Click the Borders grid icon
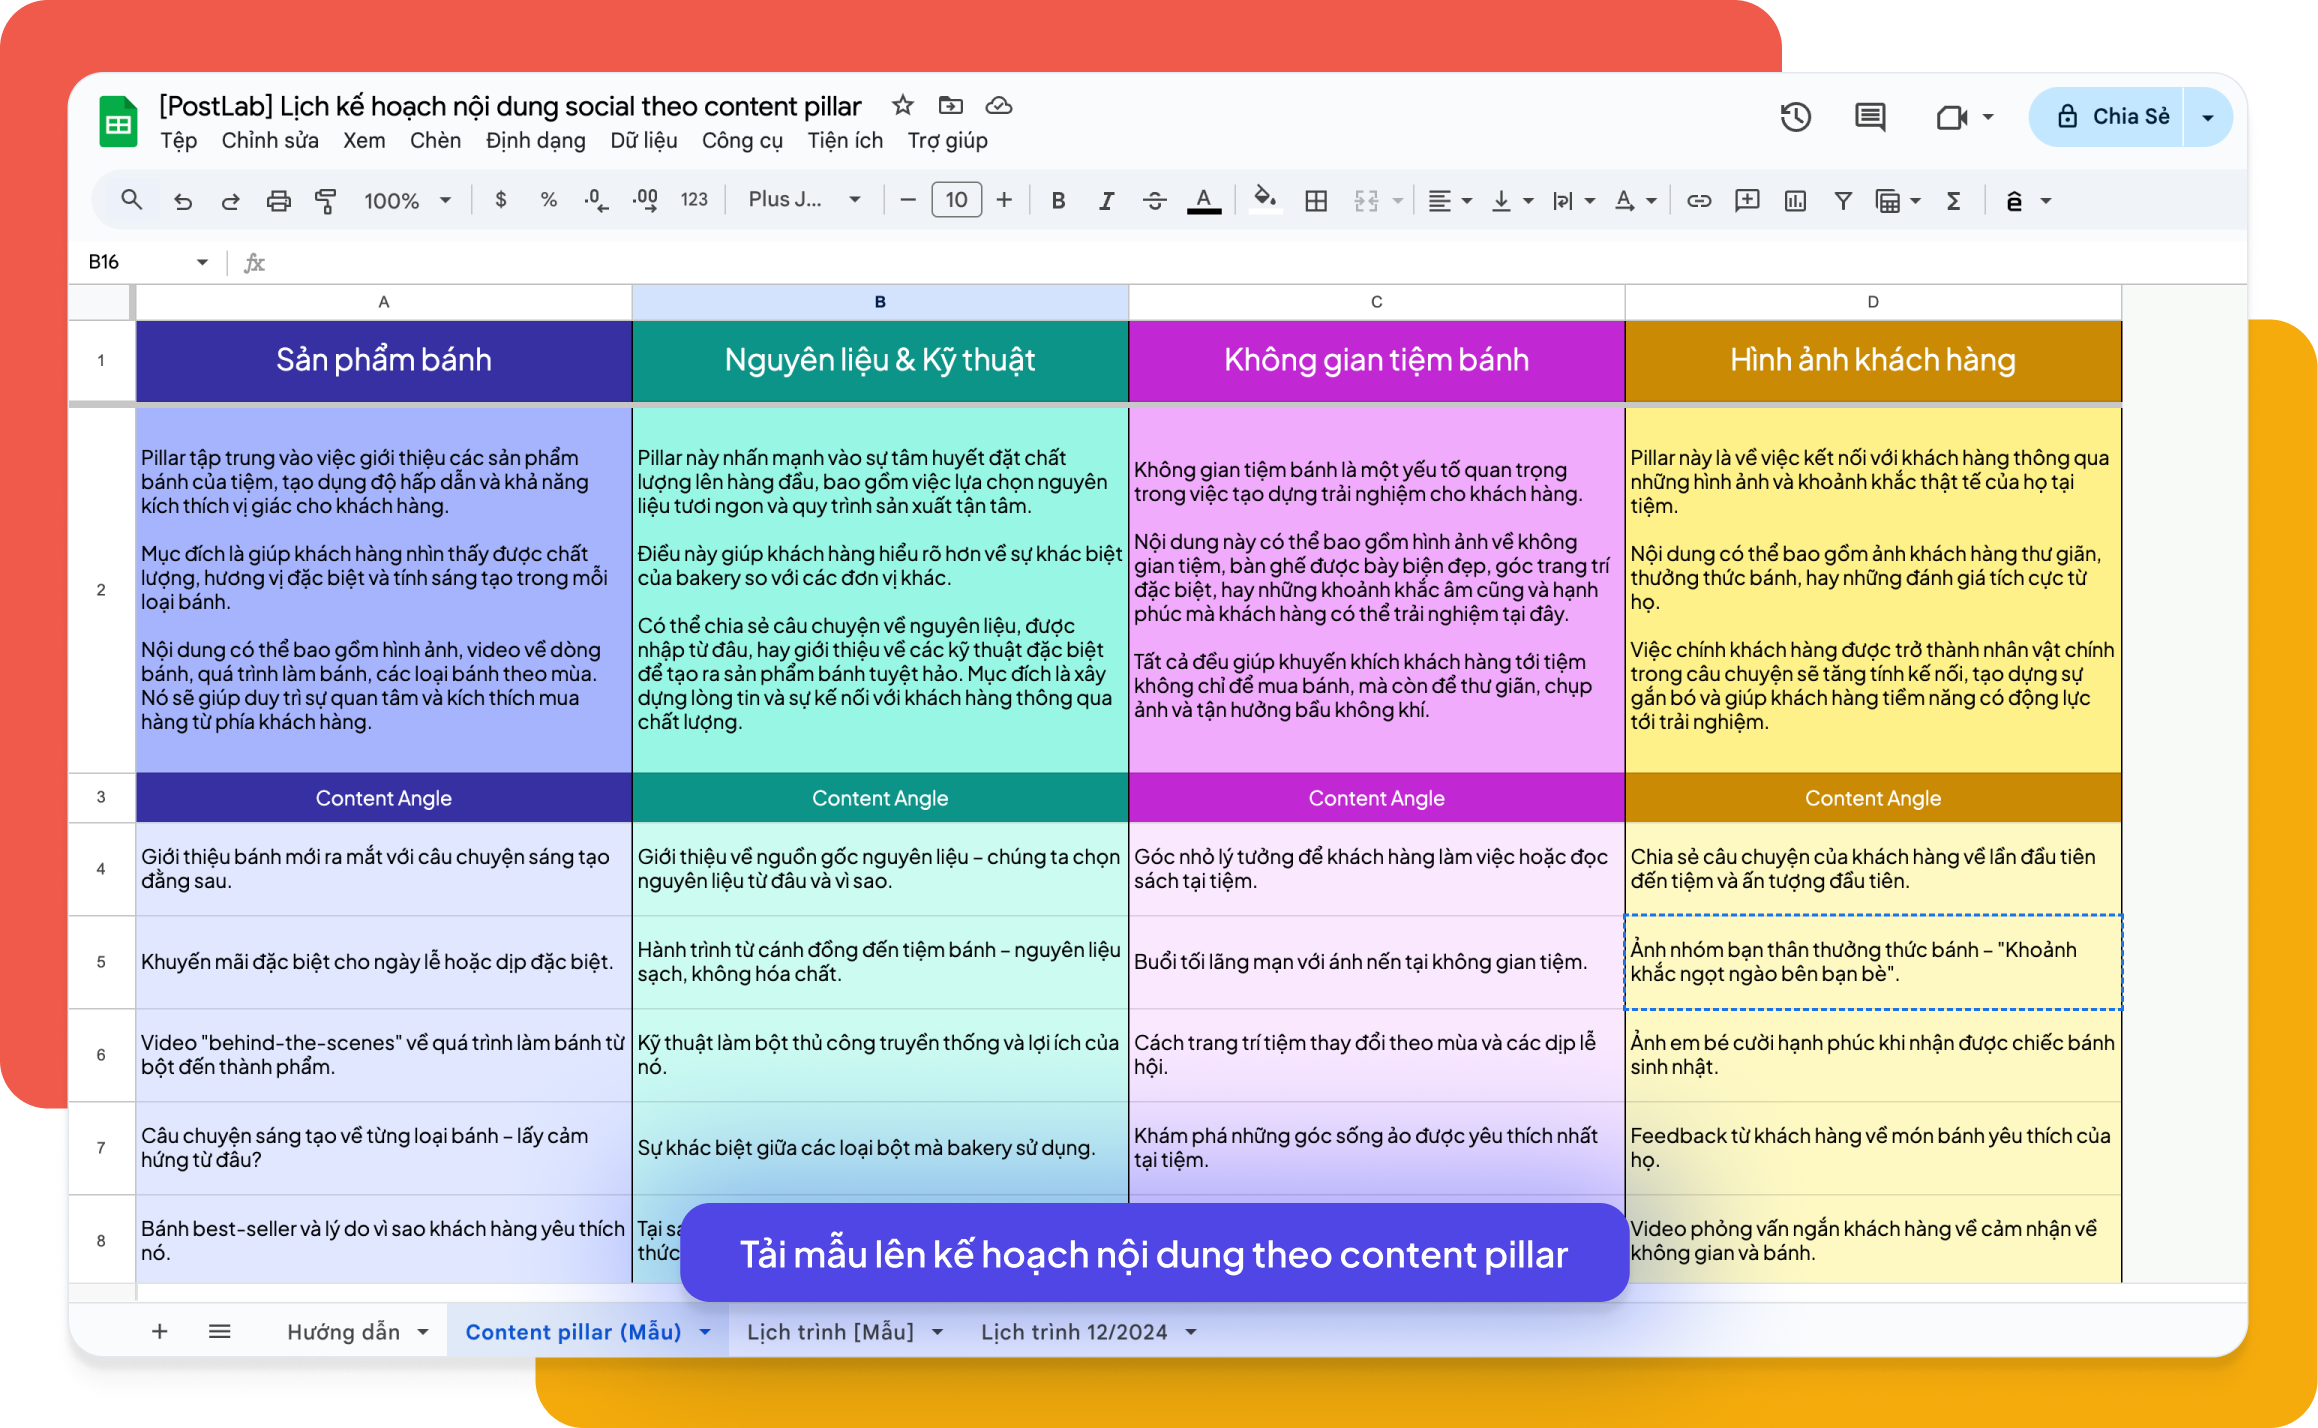The image size is (2318, 1428). 1316,201
